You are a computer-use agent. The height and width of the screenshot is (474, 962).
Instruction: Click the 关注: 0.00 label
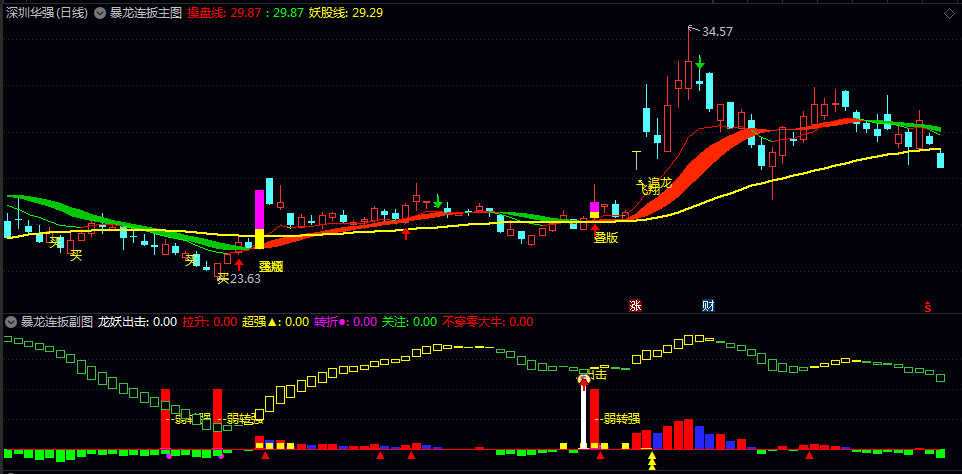[409, 322]
